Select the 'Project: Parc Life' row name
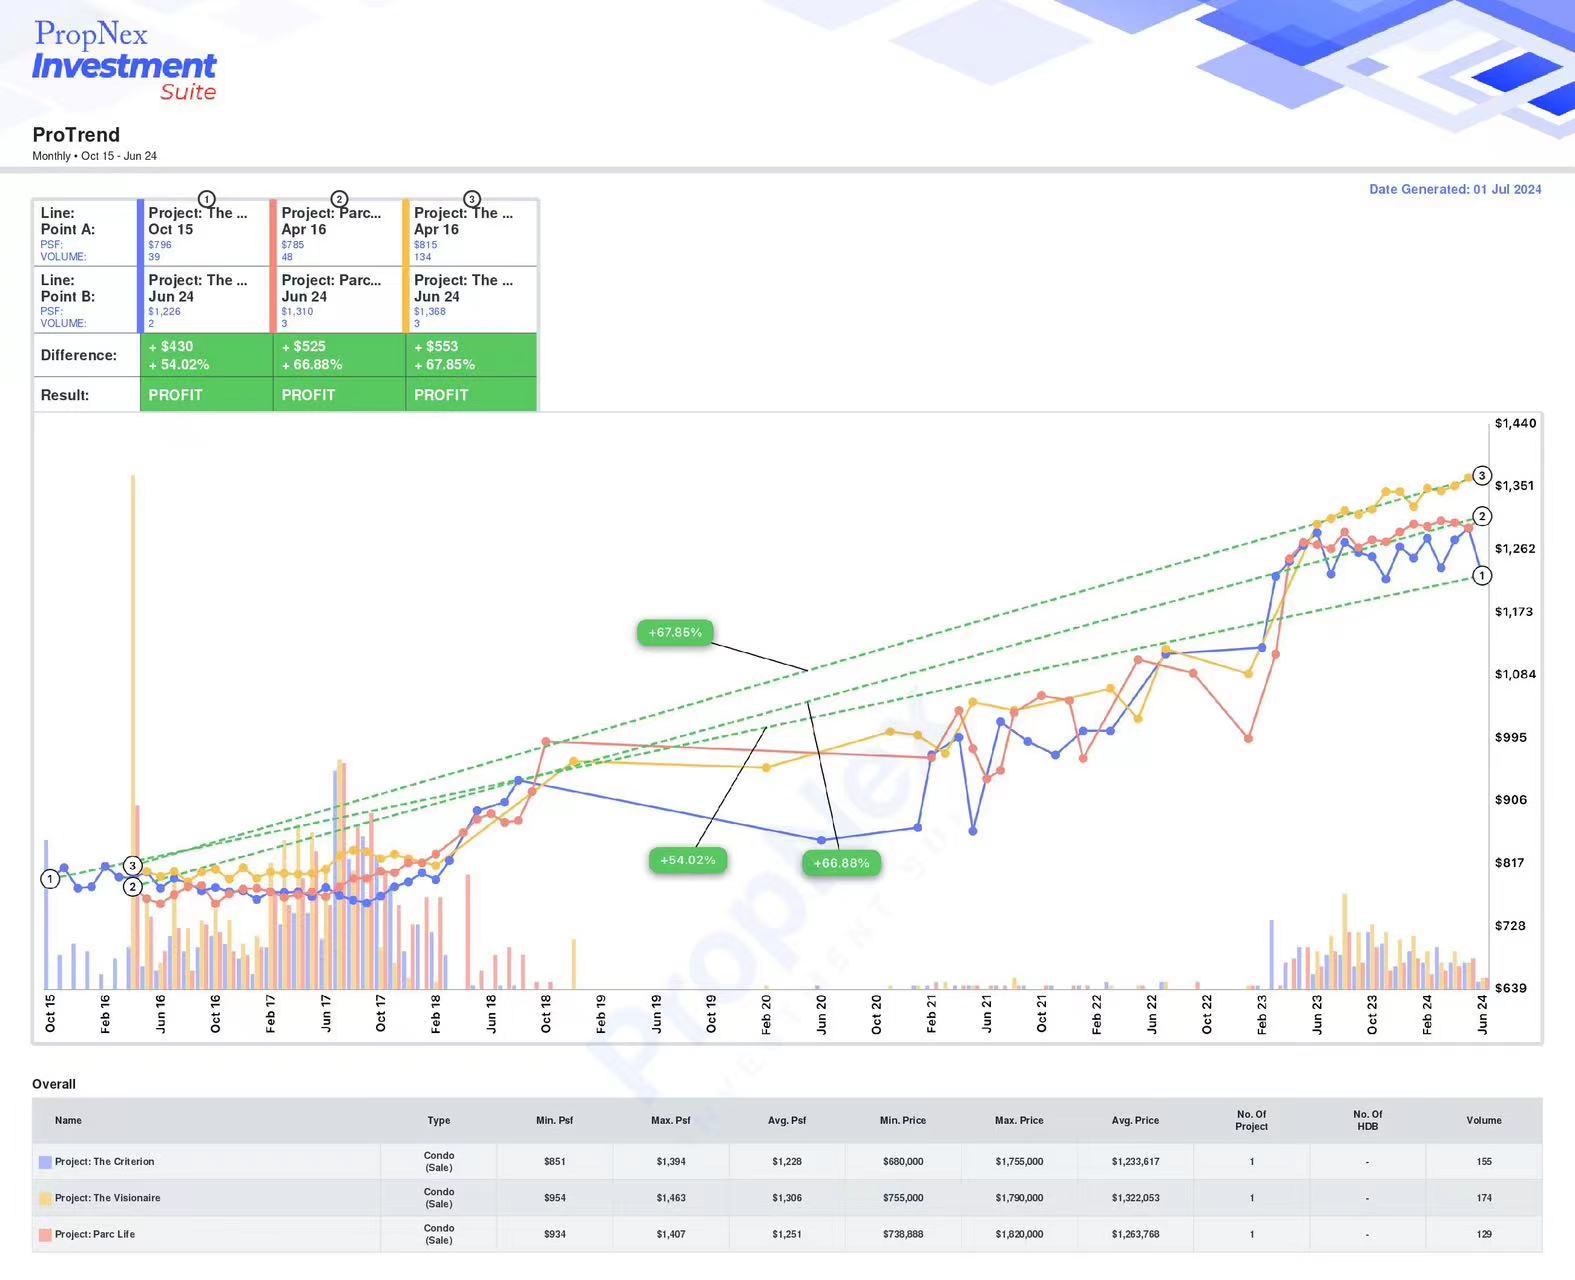This screenshot has width=1575, height=1280. [95, 1234]
